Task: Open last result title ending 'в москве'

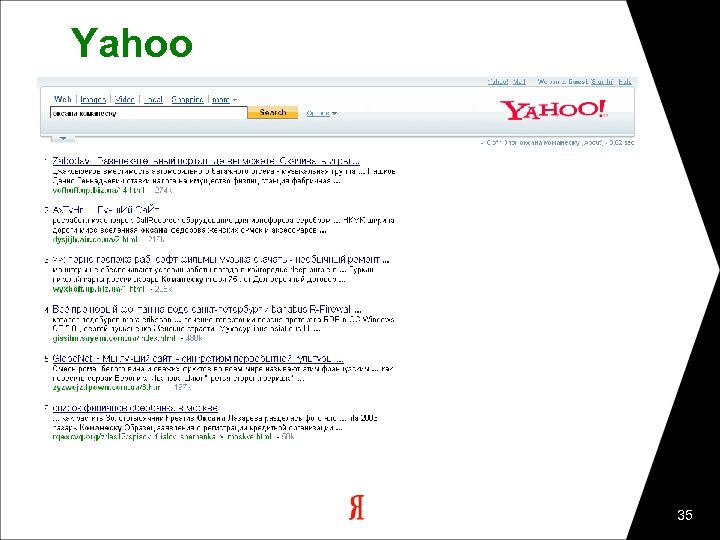Action: click(x=135, y=408)
